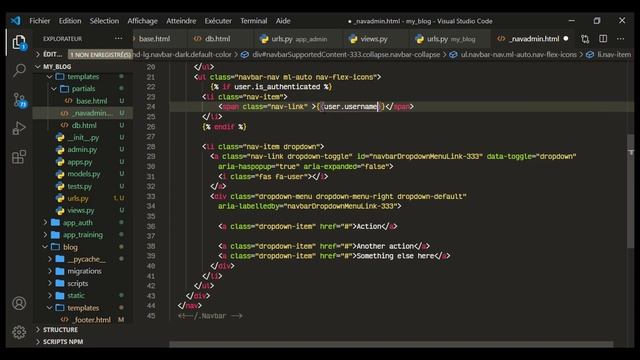The image size is (640, 360).
Task: Click the compare changes icon in editor toolbar
Action: (585, 39)
